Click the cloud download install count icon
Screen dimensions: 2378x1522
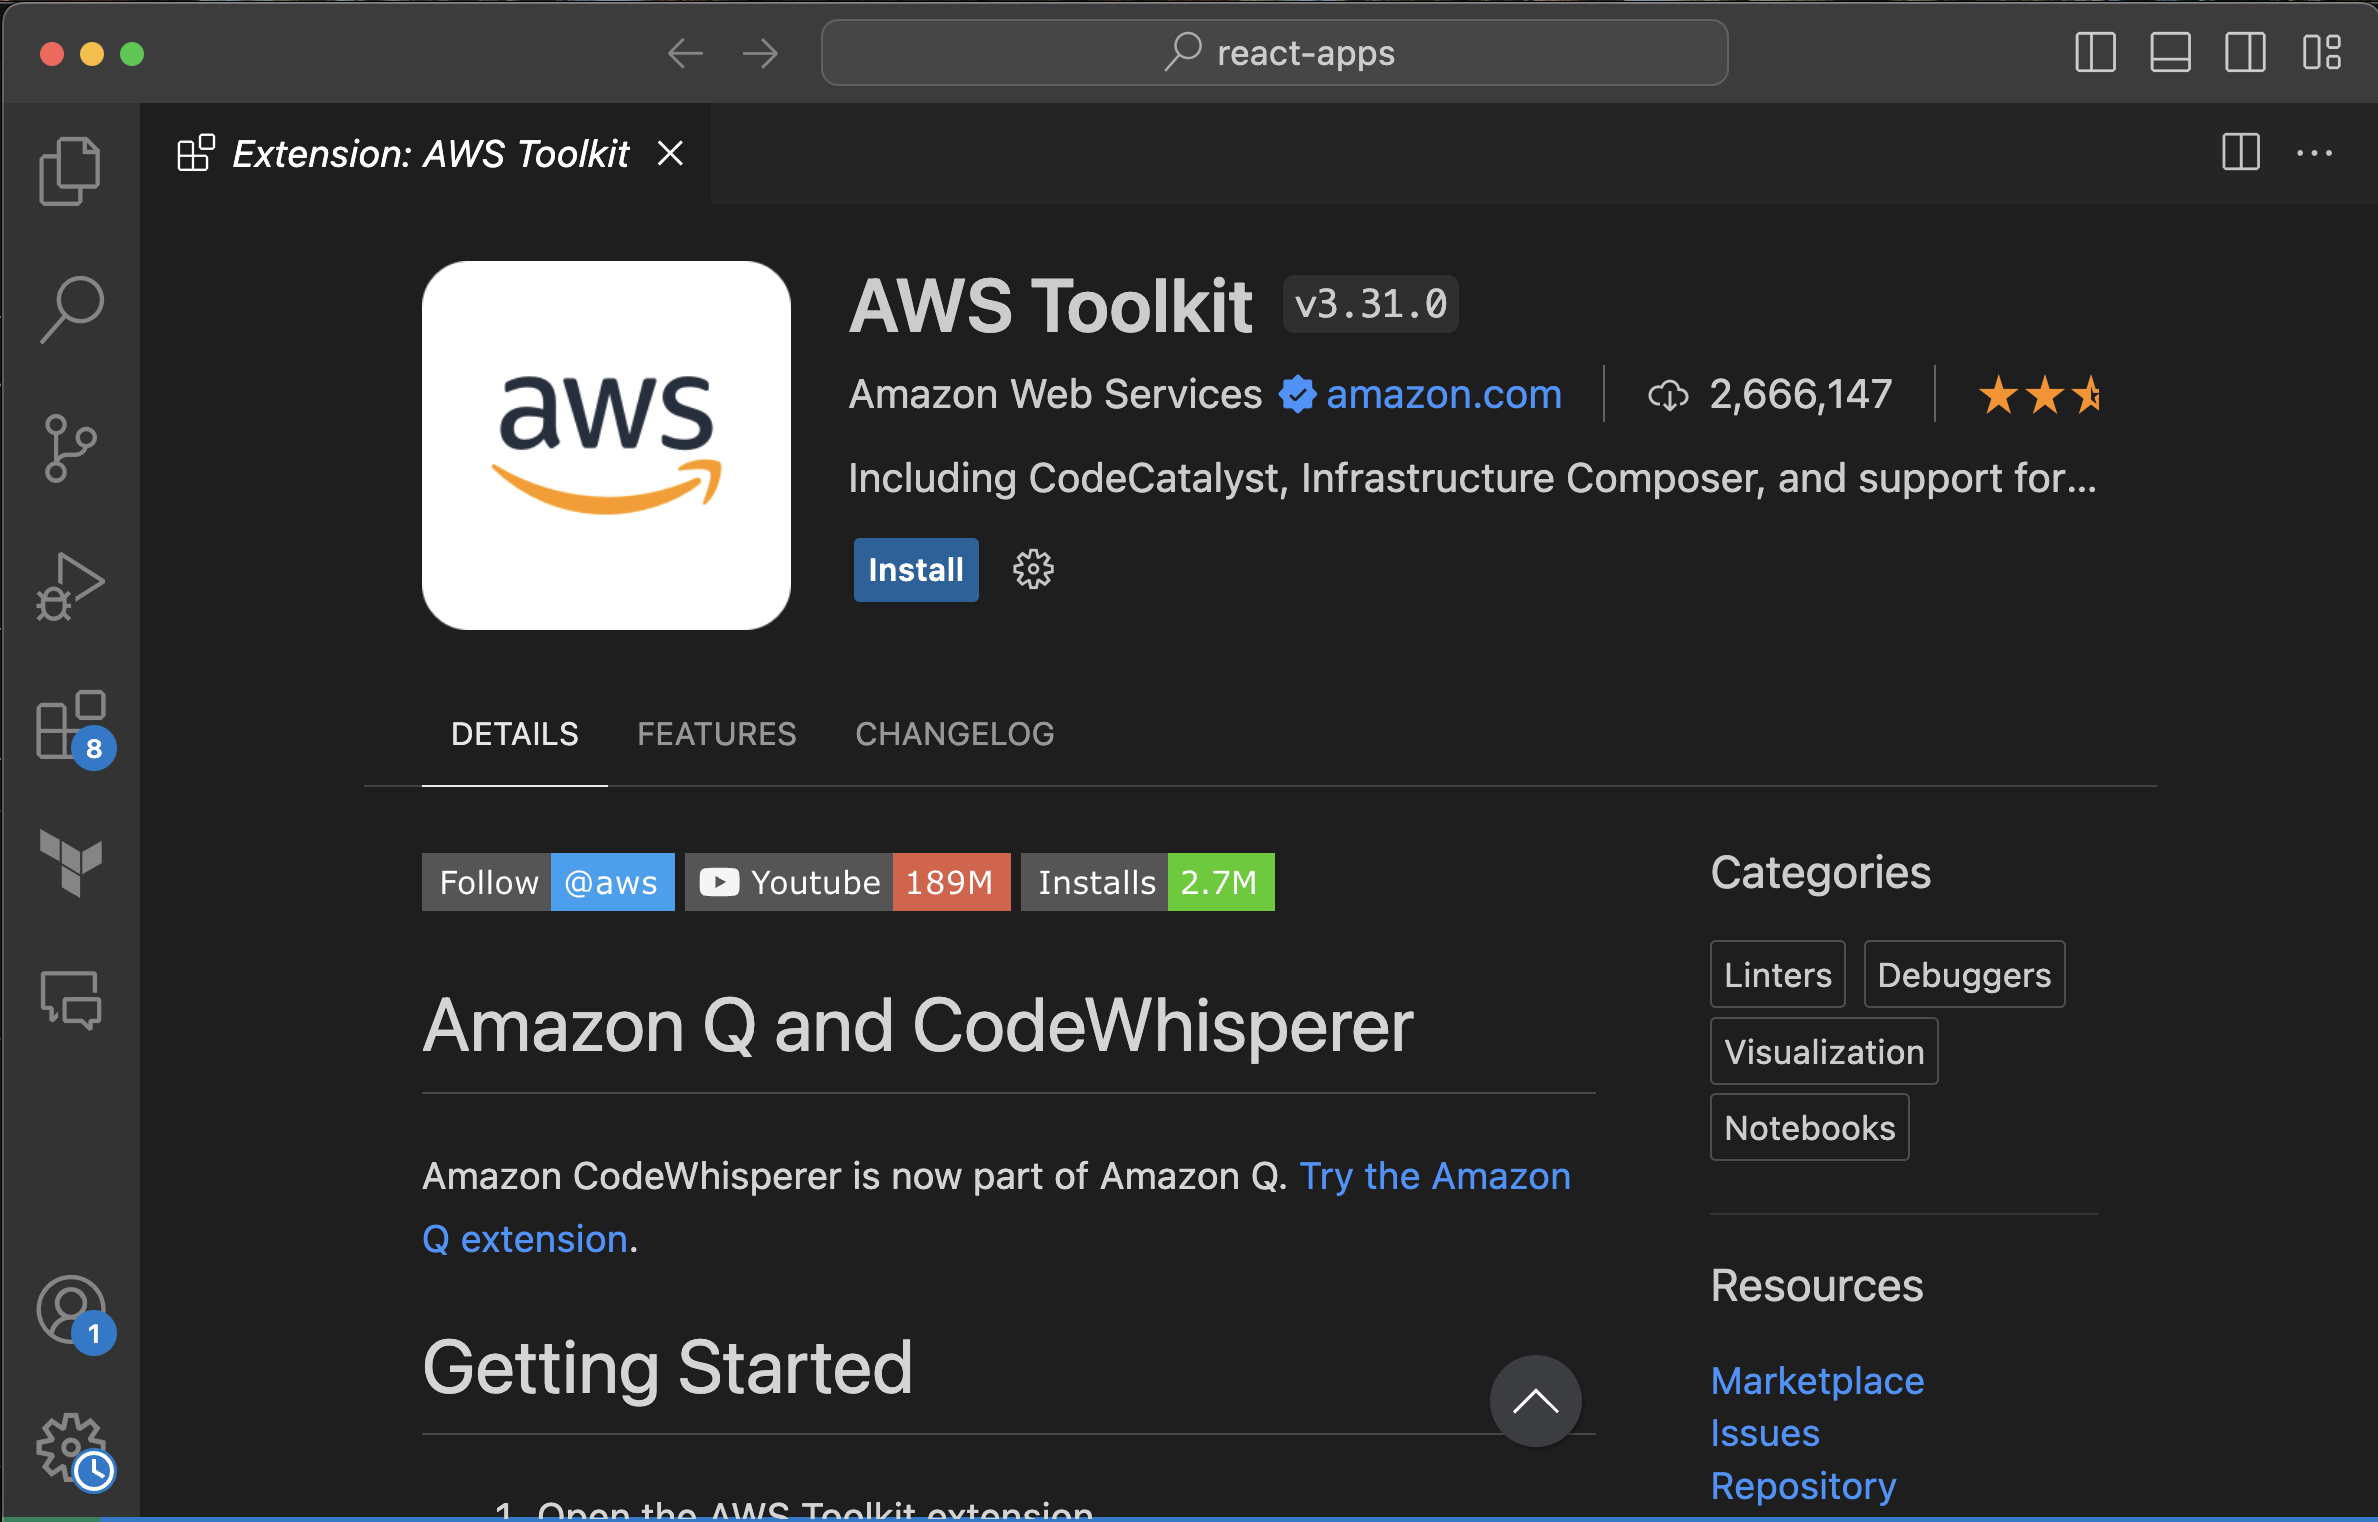click(x=1668, y=395)
